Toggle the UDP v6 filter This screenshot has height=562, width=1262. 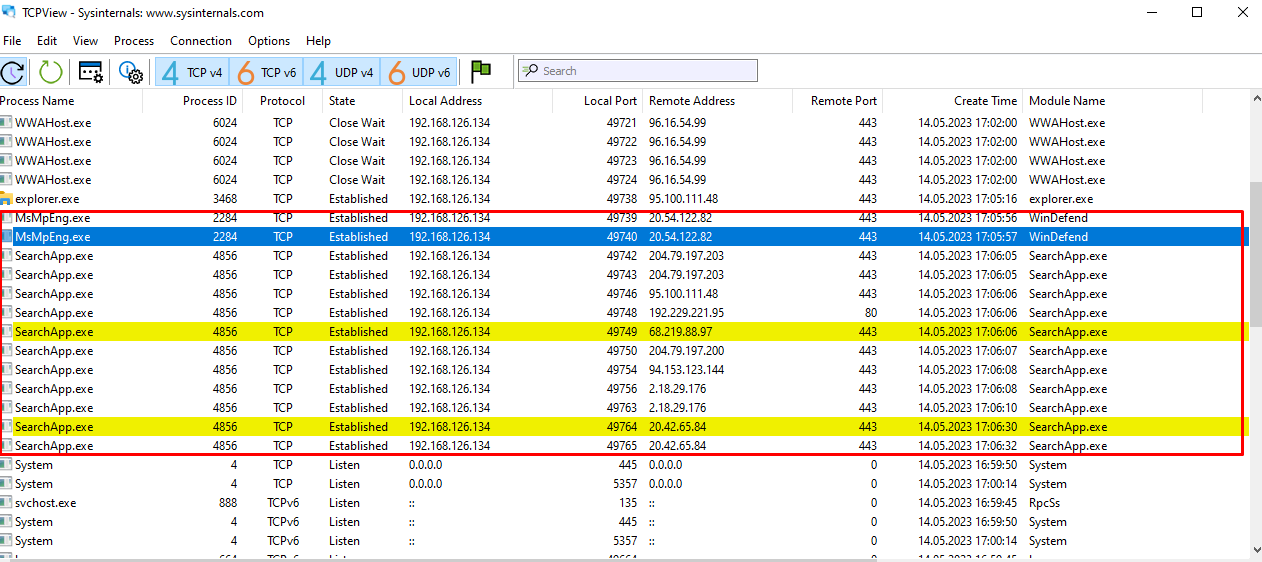pyautogui.click(x=419, y=72)
